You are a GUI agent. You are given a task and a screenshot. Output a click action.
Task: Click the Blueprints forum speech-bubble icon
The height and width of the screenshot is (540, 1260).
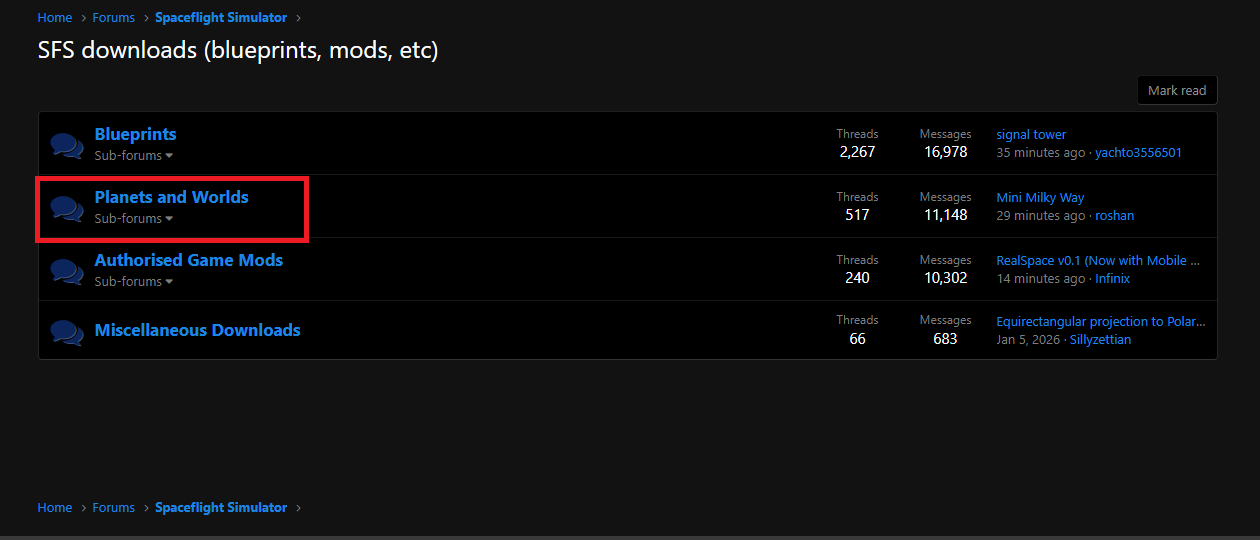click(67, 146)
